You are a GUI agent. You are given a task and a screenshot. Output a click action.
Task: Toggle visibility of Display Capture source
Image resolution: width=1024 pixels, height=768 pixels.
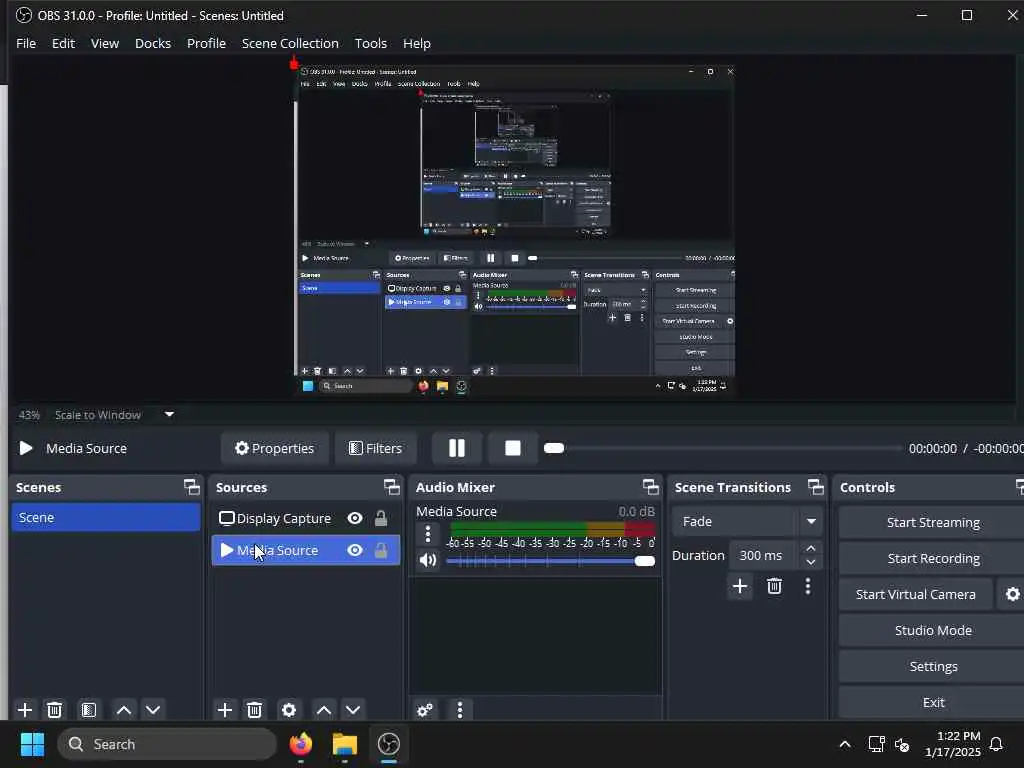click(x=355, y=518)
